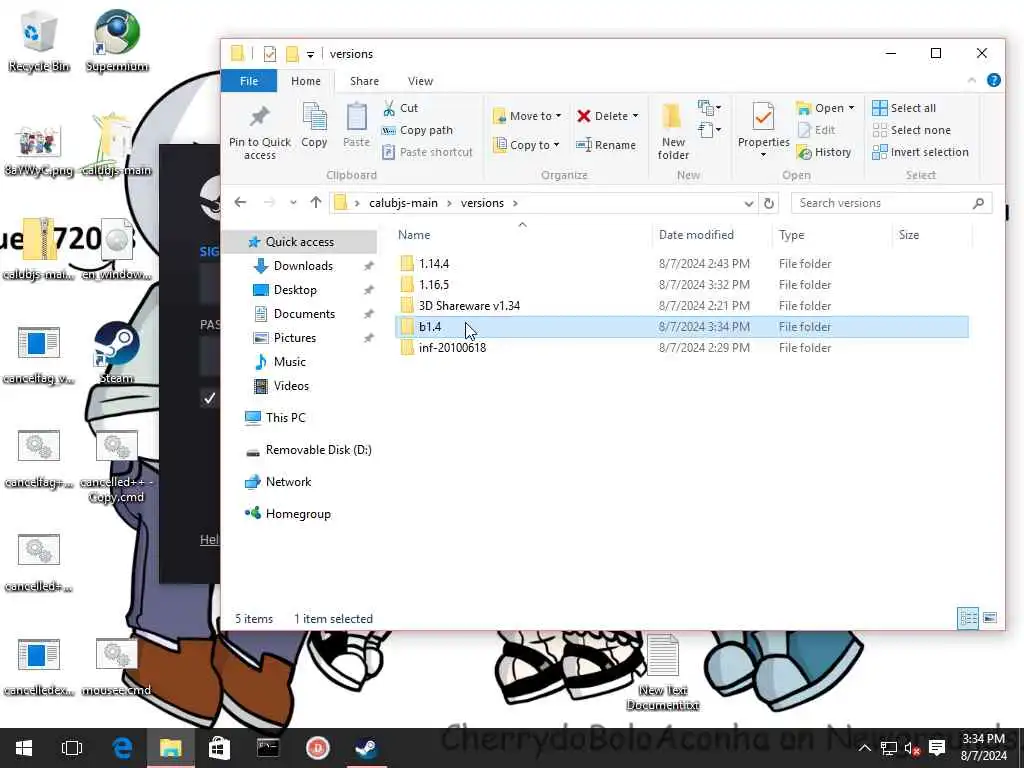Select Network in navigation pane

288,482
